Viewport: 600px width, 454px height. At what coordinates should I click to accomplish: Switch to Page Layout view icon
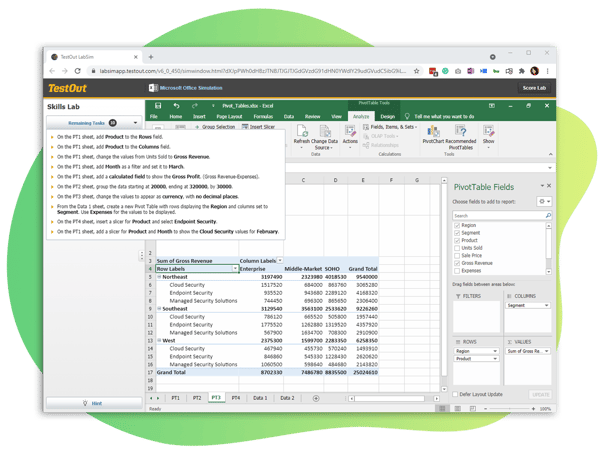(x=457, y=409)
